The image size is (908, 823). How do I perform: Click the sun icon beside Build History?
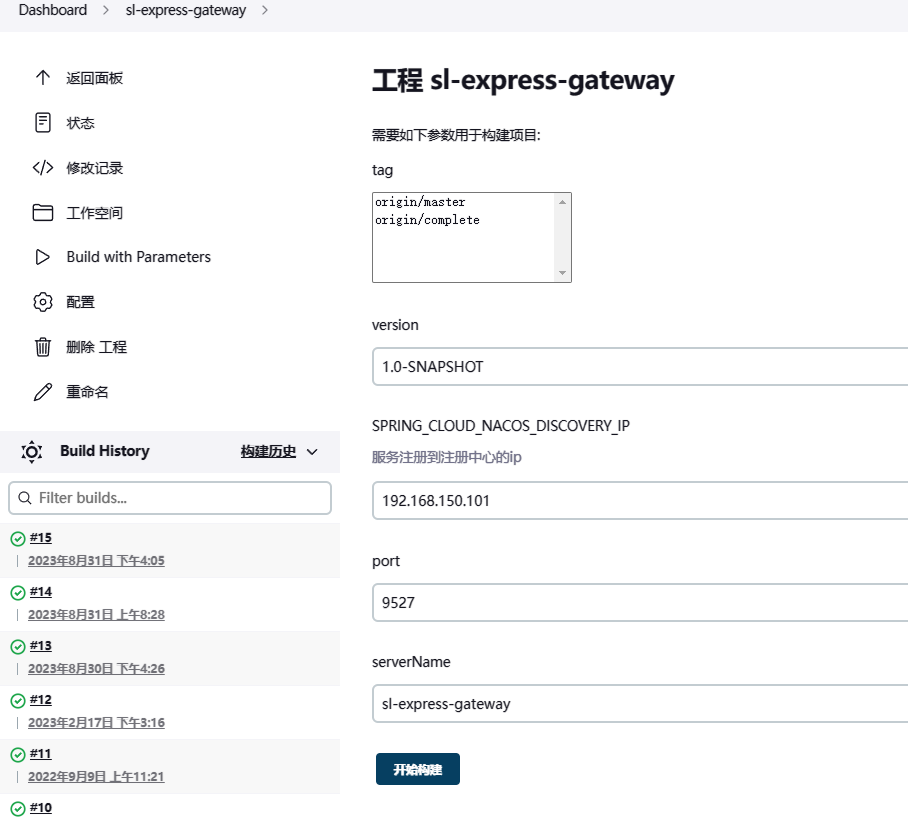click(32, 452)
